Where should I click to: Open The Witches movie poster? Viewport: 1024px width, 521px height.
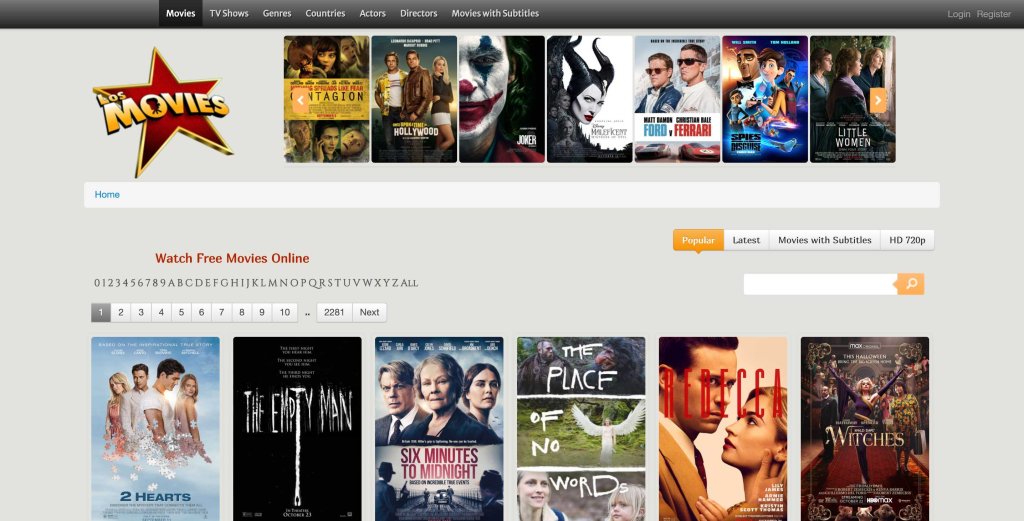tap(865, 429)
